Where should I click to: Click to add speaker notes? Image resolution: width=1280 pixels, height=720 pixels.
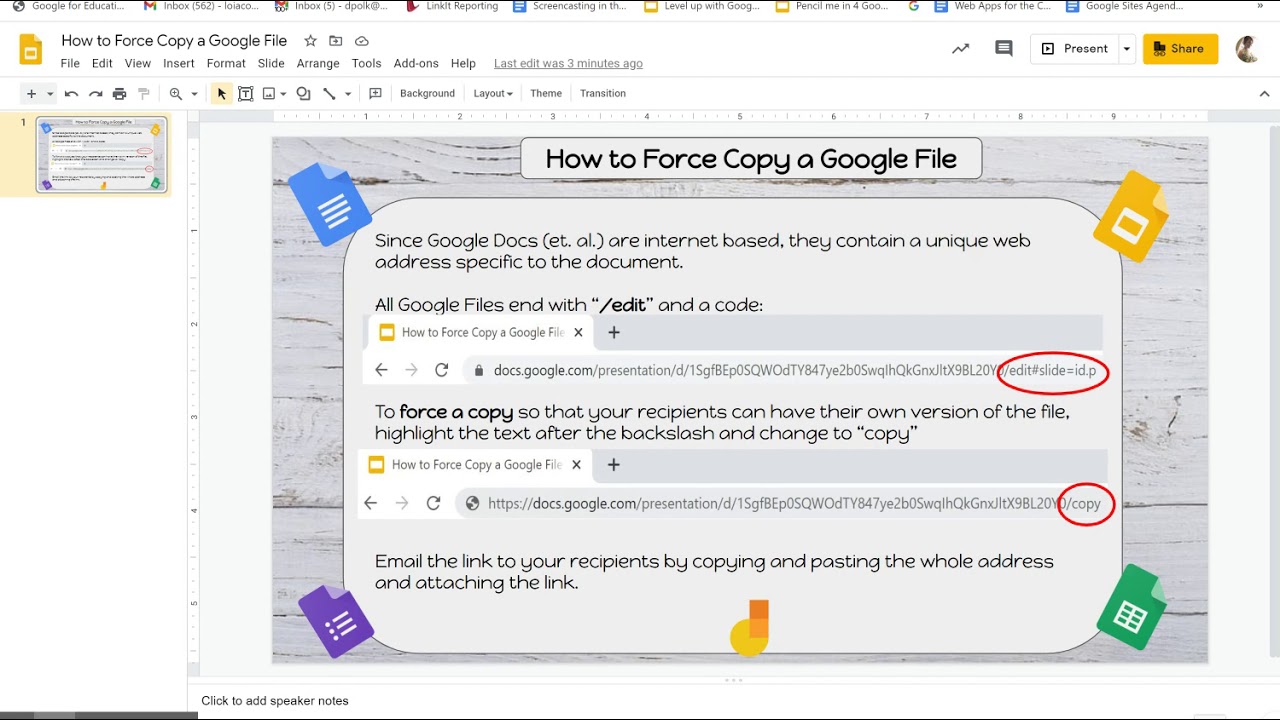pos(275,701)
